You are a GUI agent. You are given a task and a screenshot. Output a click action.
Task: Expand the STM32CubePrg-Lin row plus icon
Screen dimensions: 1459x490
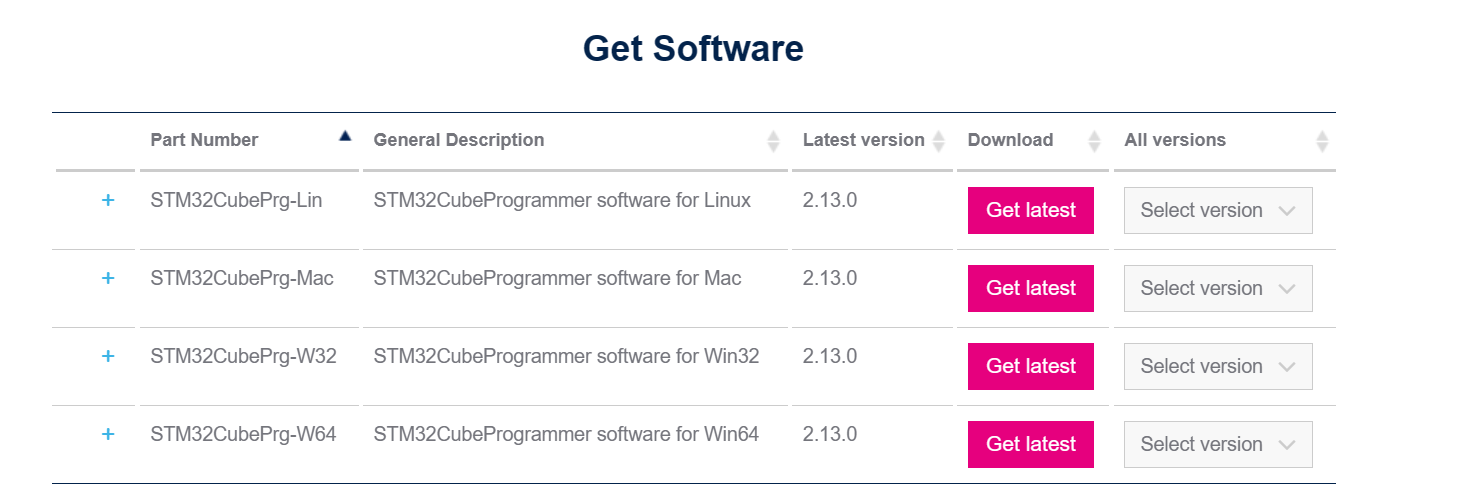pyautogui.click(x=108, y=200)
